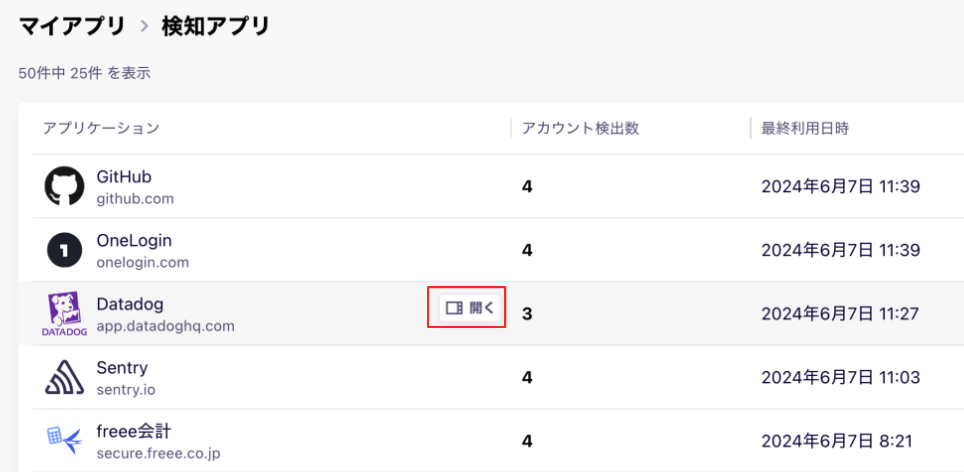This screenshot has height=472, width=964.
Task: Select the GitHub application name
Action: 124,176
